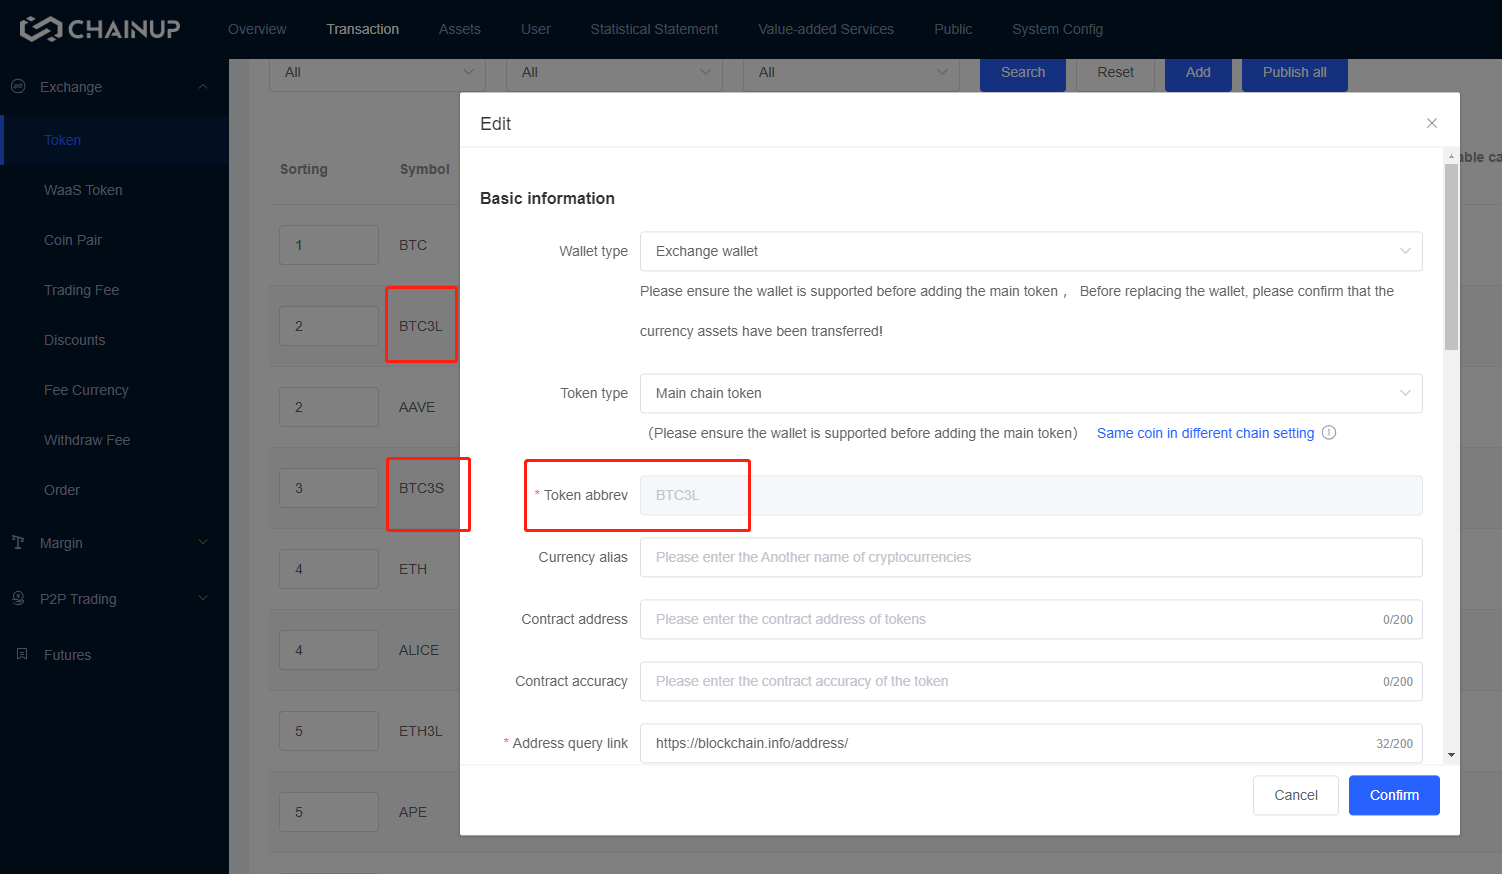Click the Exchange sidebar icon
The image size is (1502, 874).
tap(18, 87)
